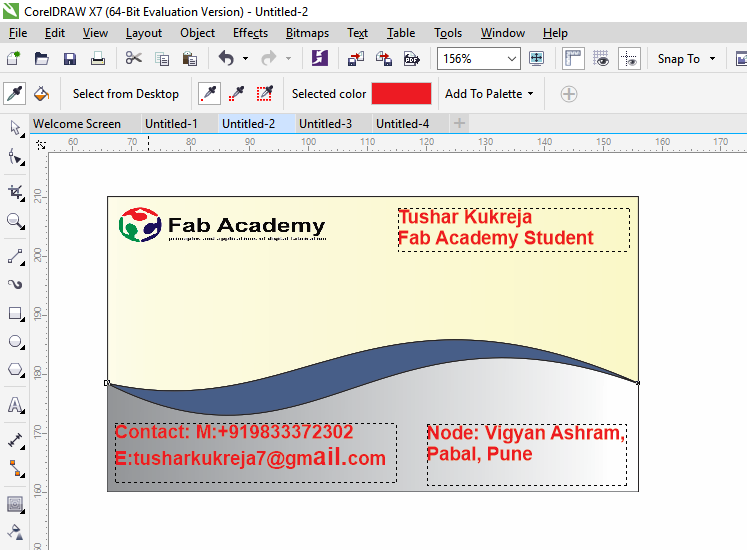The height and width of the screenshot is (550, 747).
Task: Click the New document icon
Action: click(13, 59)
